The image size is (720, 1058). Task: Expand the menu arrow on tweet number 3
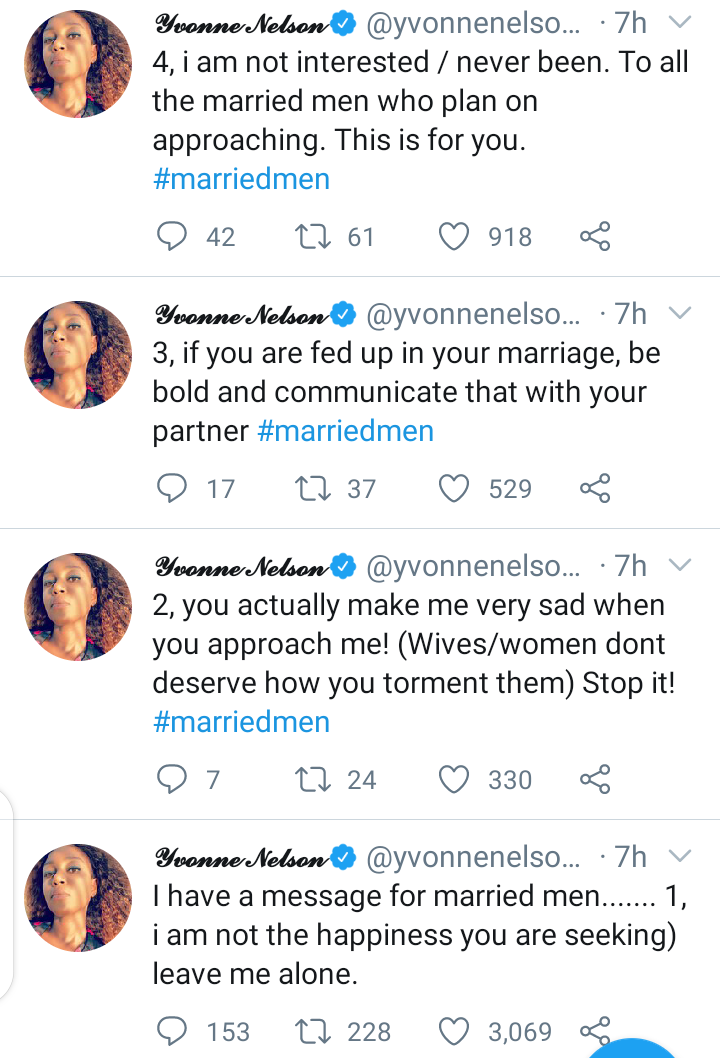(x=679, y=314)
